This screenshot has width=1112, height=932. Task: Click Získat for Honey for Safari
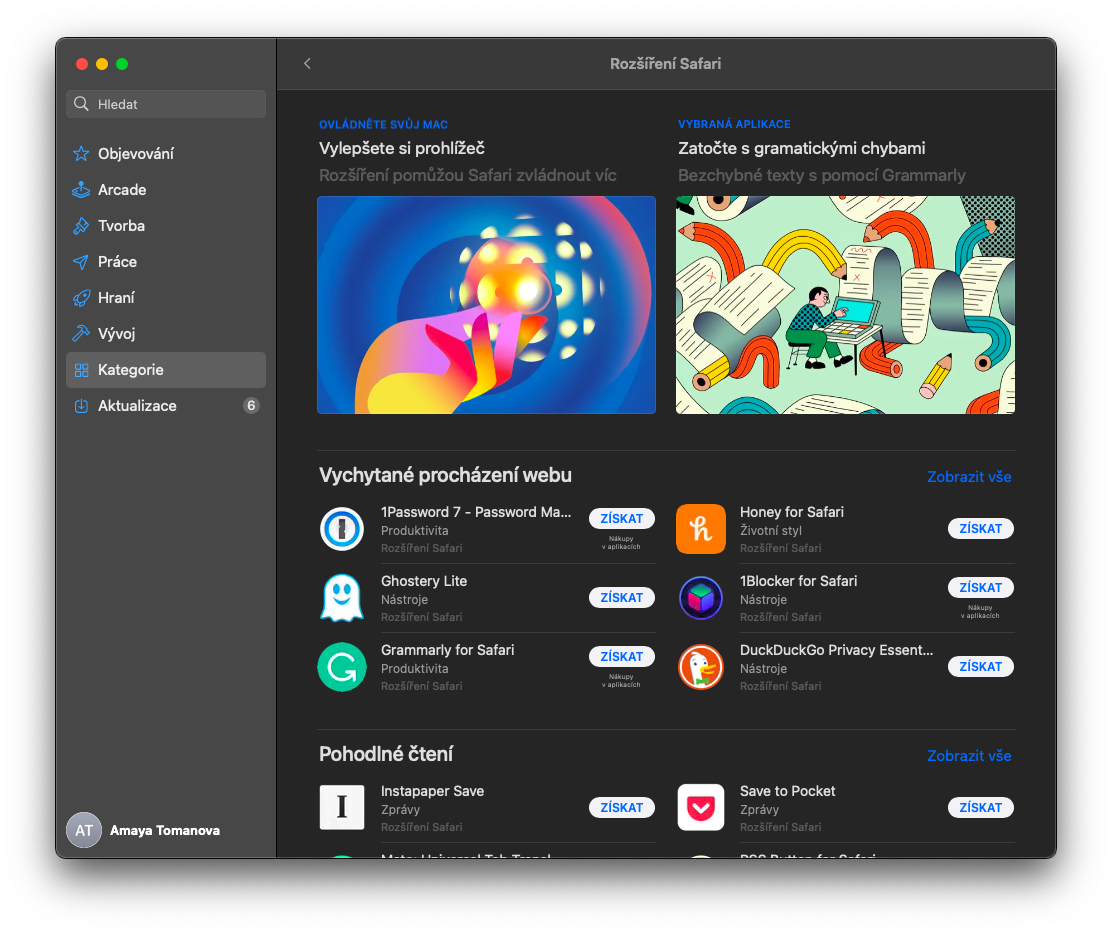(980, 528)
